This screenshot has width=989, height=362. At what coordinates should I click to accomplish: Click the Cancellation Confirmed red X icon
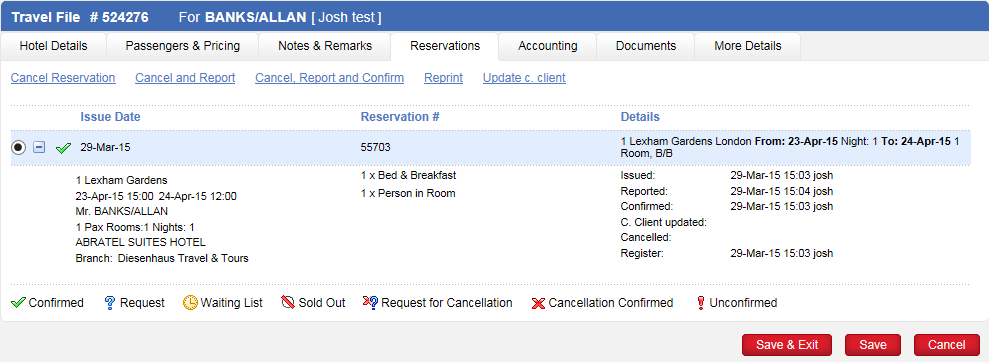(538, 303)
